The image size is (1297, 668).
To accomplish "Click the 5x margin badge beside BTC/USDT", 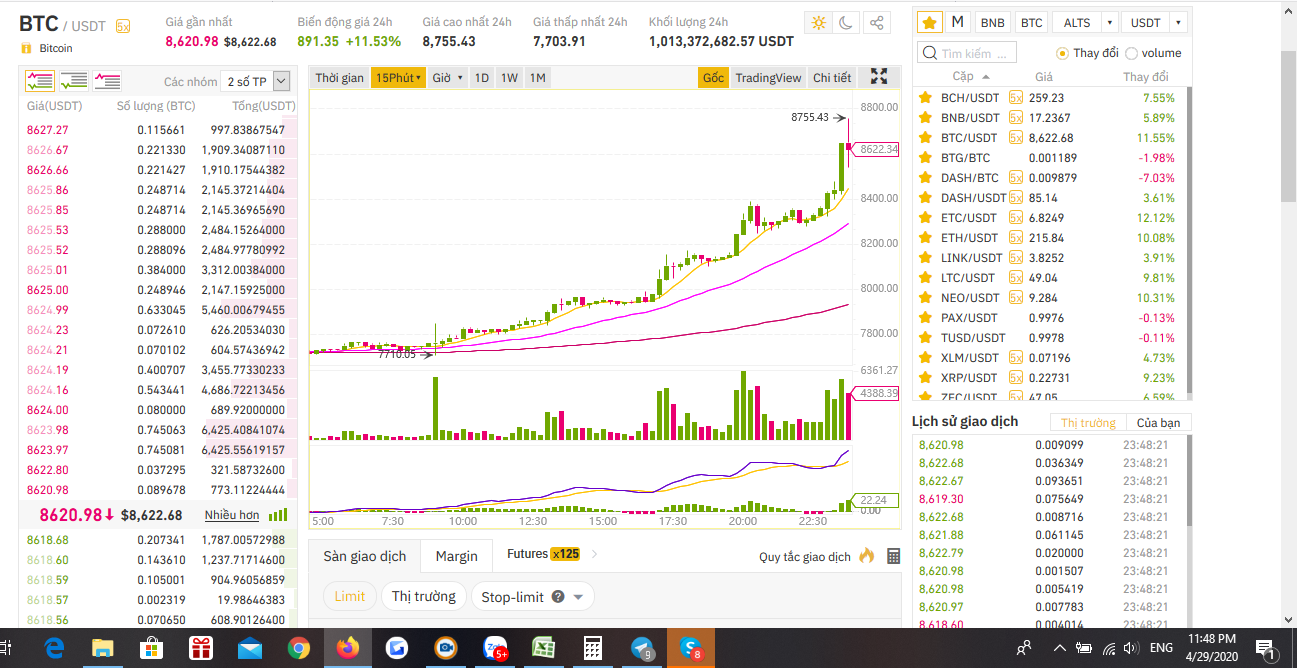I will (x=123, y=26).
